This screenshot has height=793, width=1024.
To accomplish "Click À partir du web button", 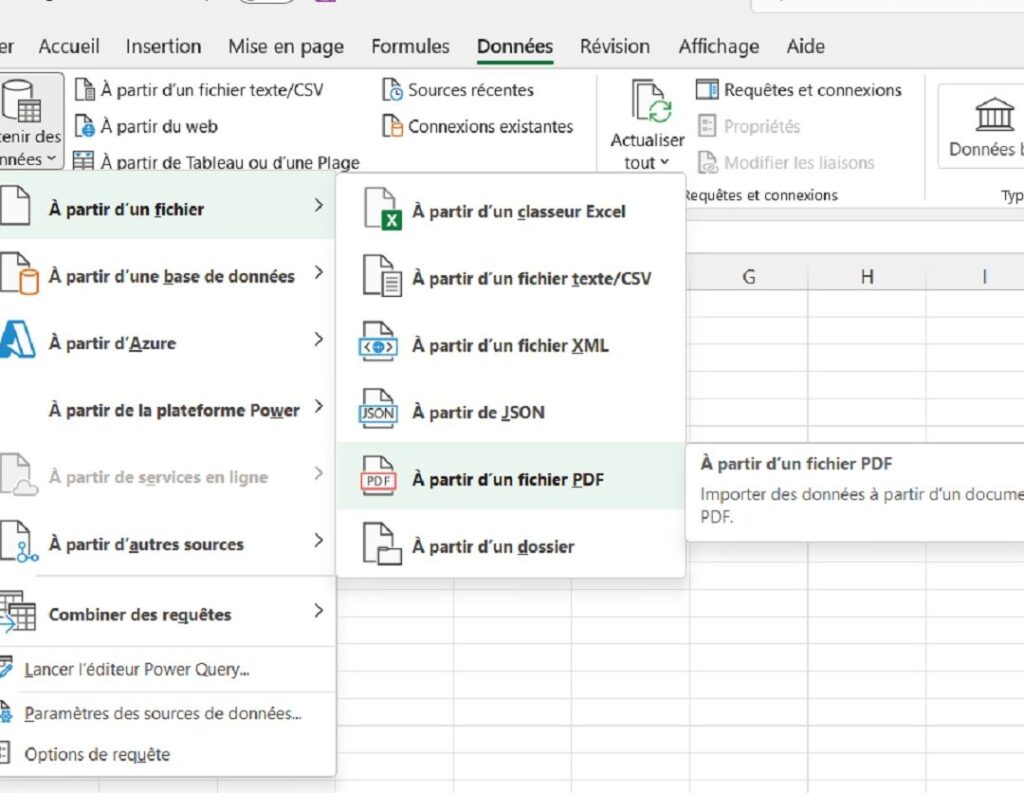I will pos(146,126).
